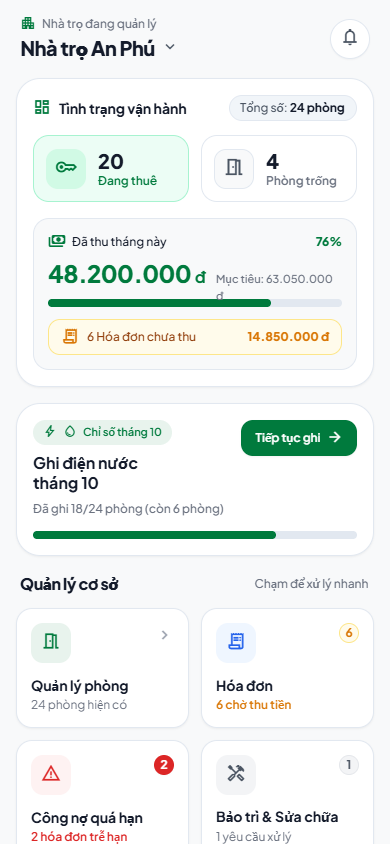Click the door icon in Phòng trống card

click(233, 168)
